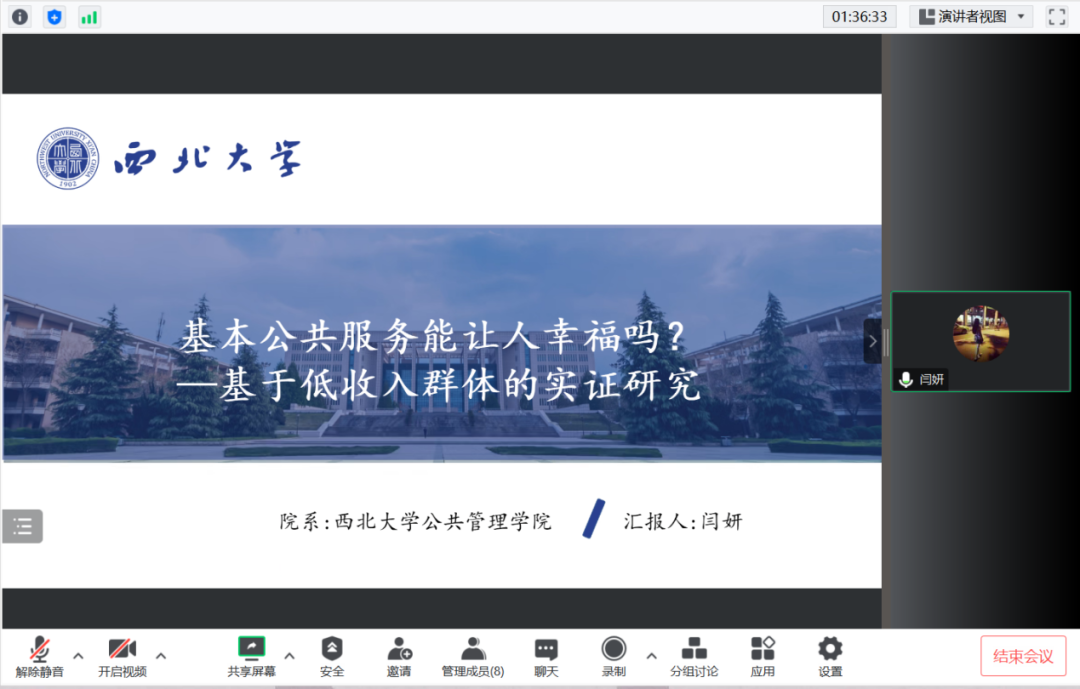Toggle 录制 recording
This screenshot has height=689, width=1080.
[614, 657]
